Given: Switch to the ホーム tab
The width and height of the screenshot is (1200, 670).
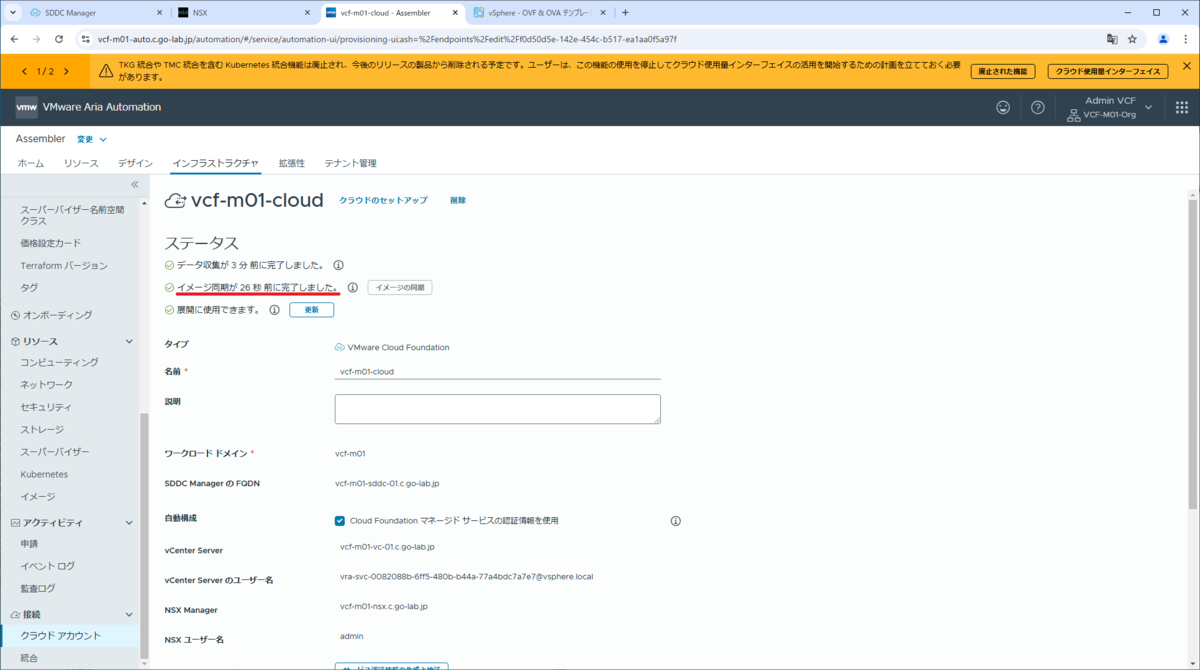Looking at the screenshot, I should pos(31,163).
